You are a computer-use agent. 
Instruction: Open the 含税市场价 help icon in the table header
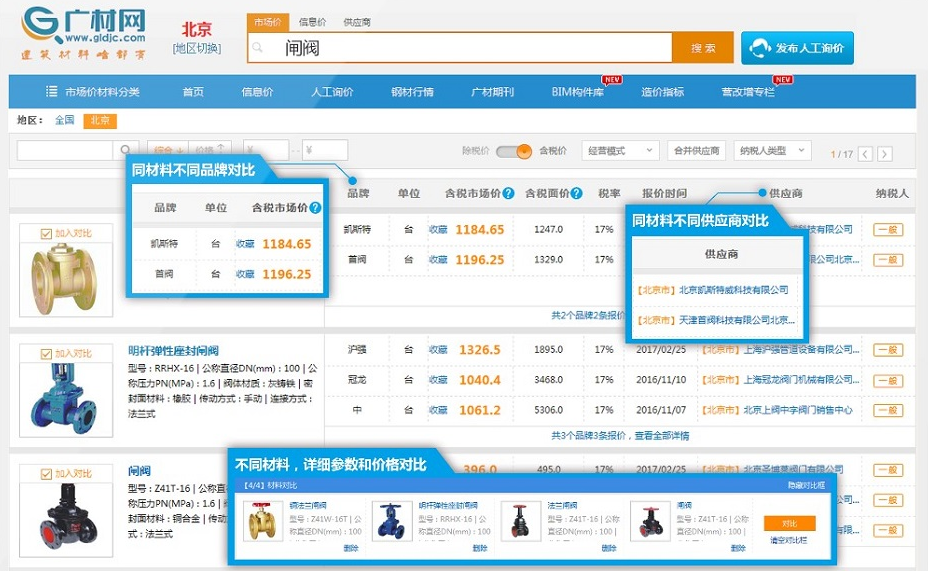click(508, 193)
